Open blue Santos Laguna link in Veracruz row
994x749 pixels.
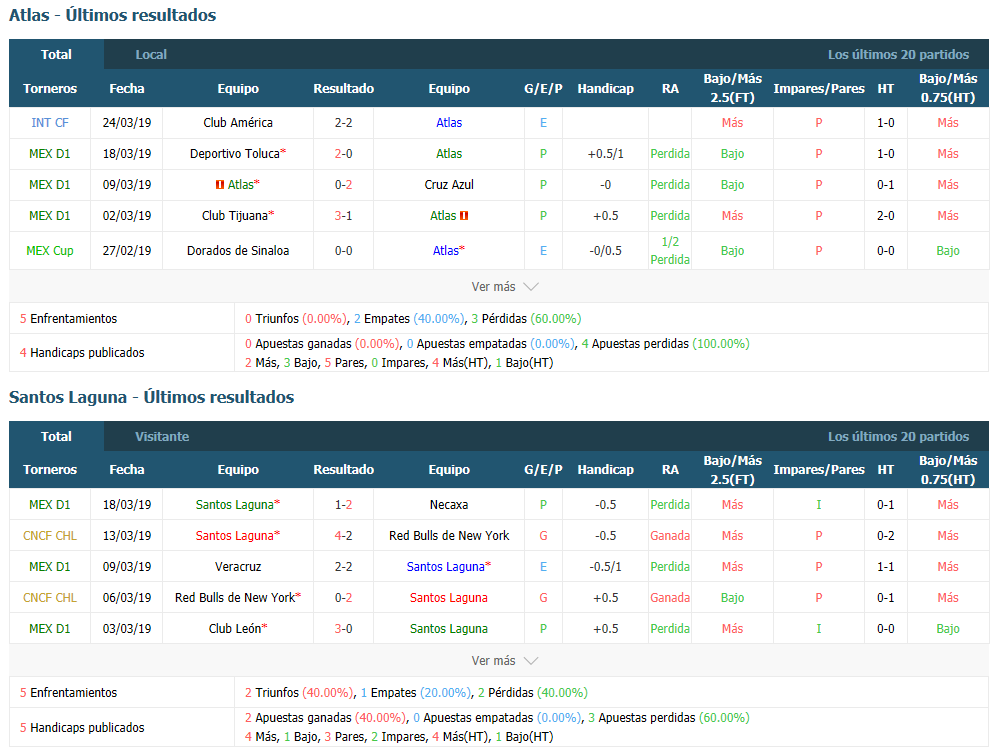coord(446,567)
